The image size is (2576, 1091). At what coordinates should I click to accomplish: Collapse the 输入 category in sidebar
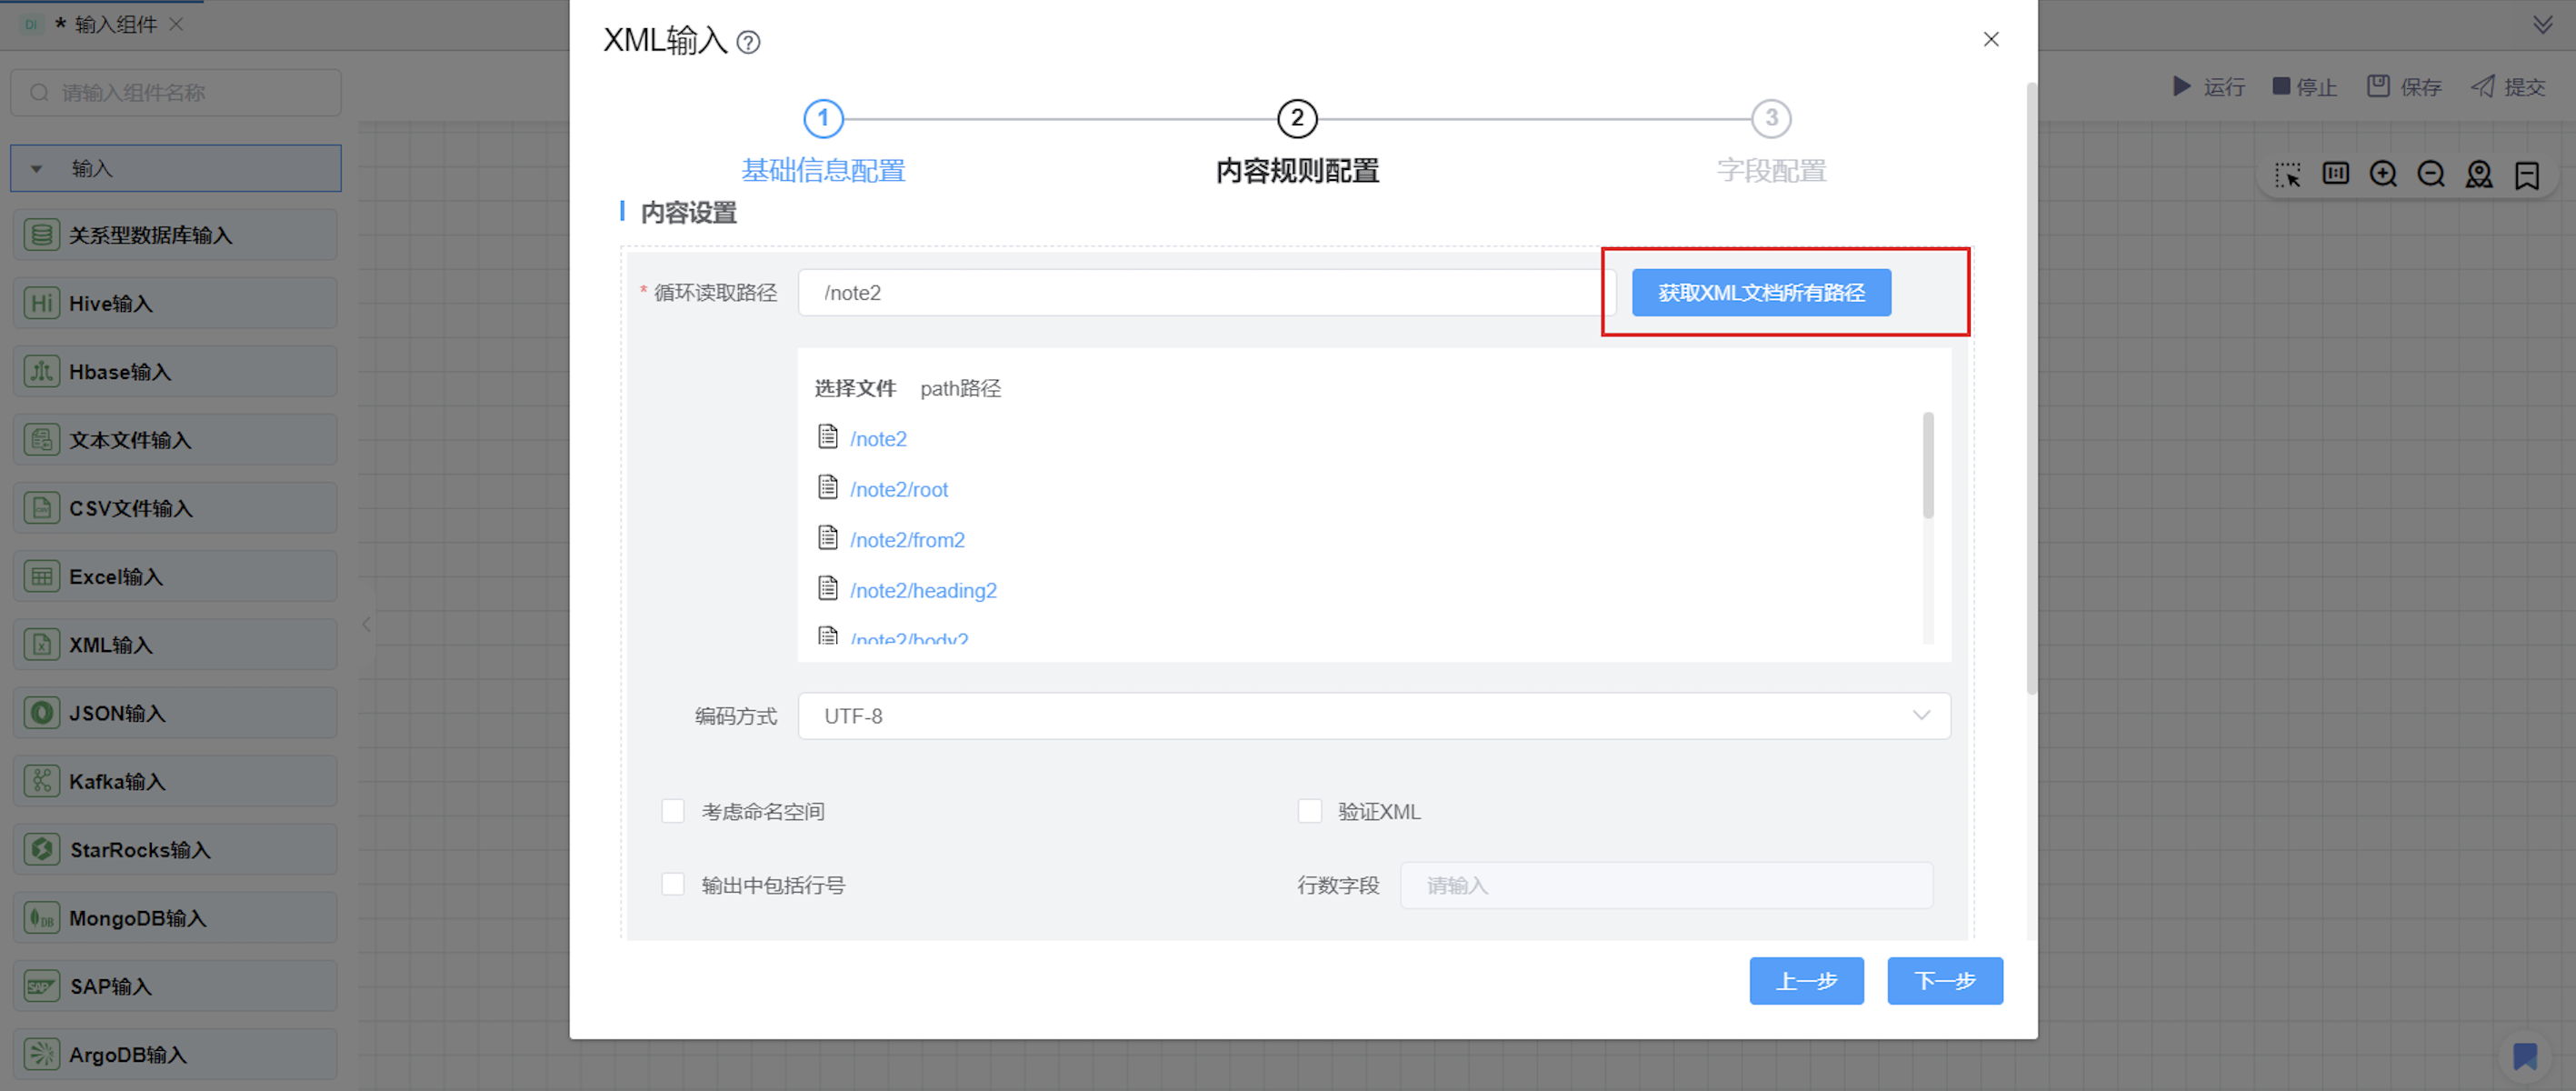tap(37, 169)
